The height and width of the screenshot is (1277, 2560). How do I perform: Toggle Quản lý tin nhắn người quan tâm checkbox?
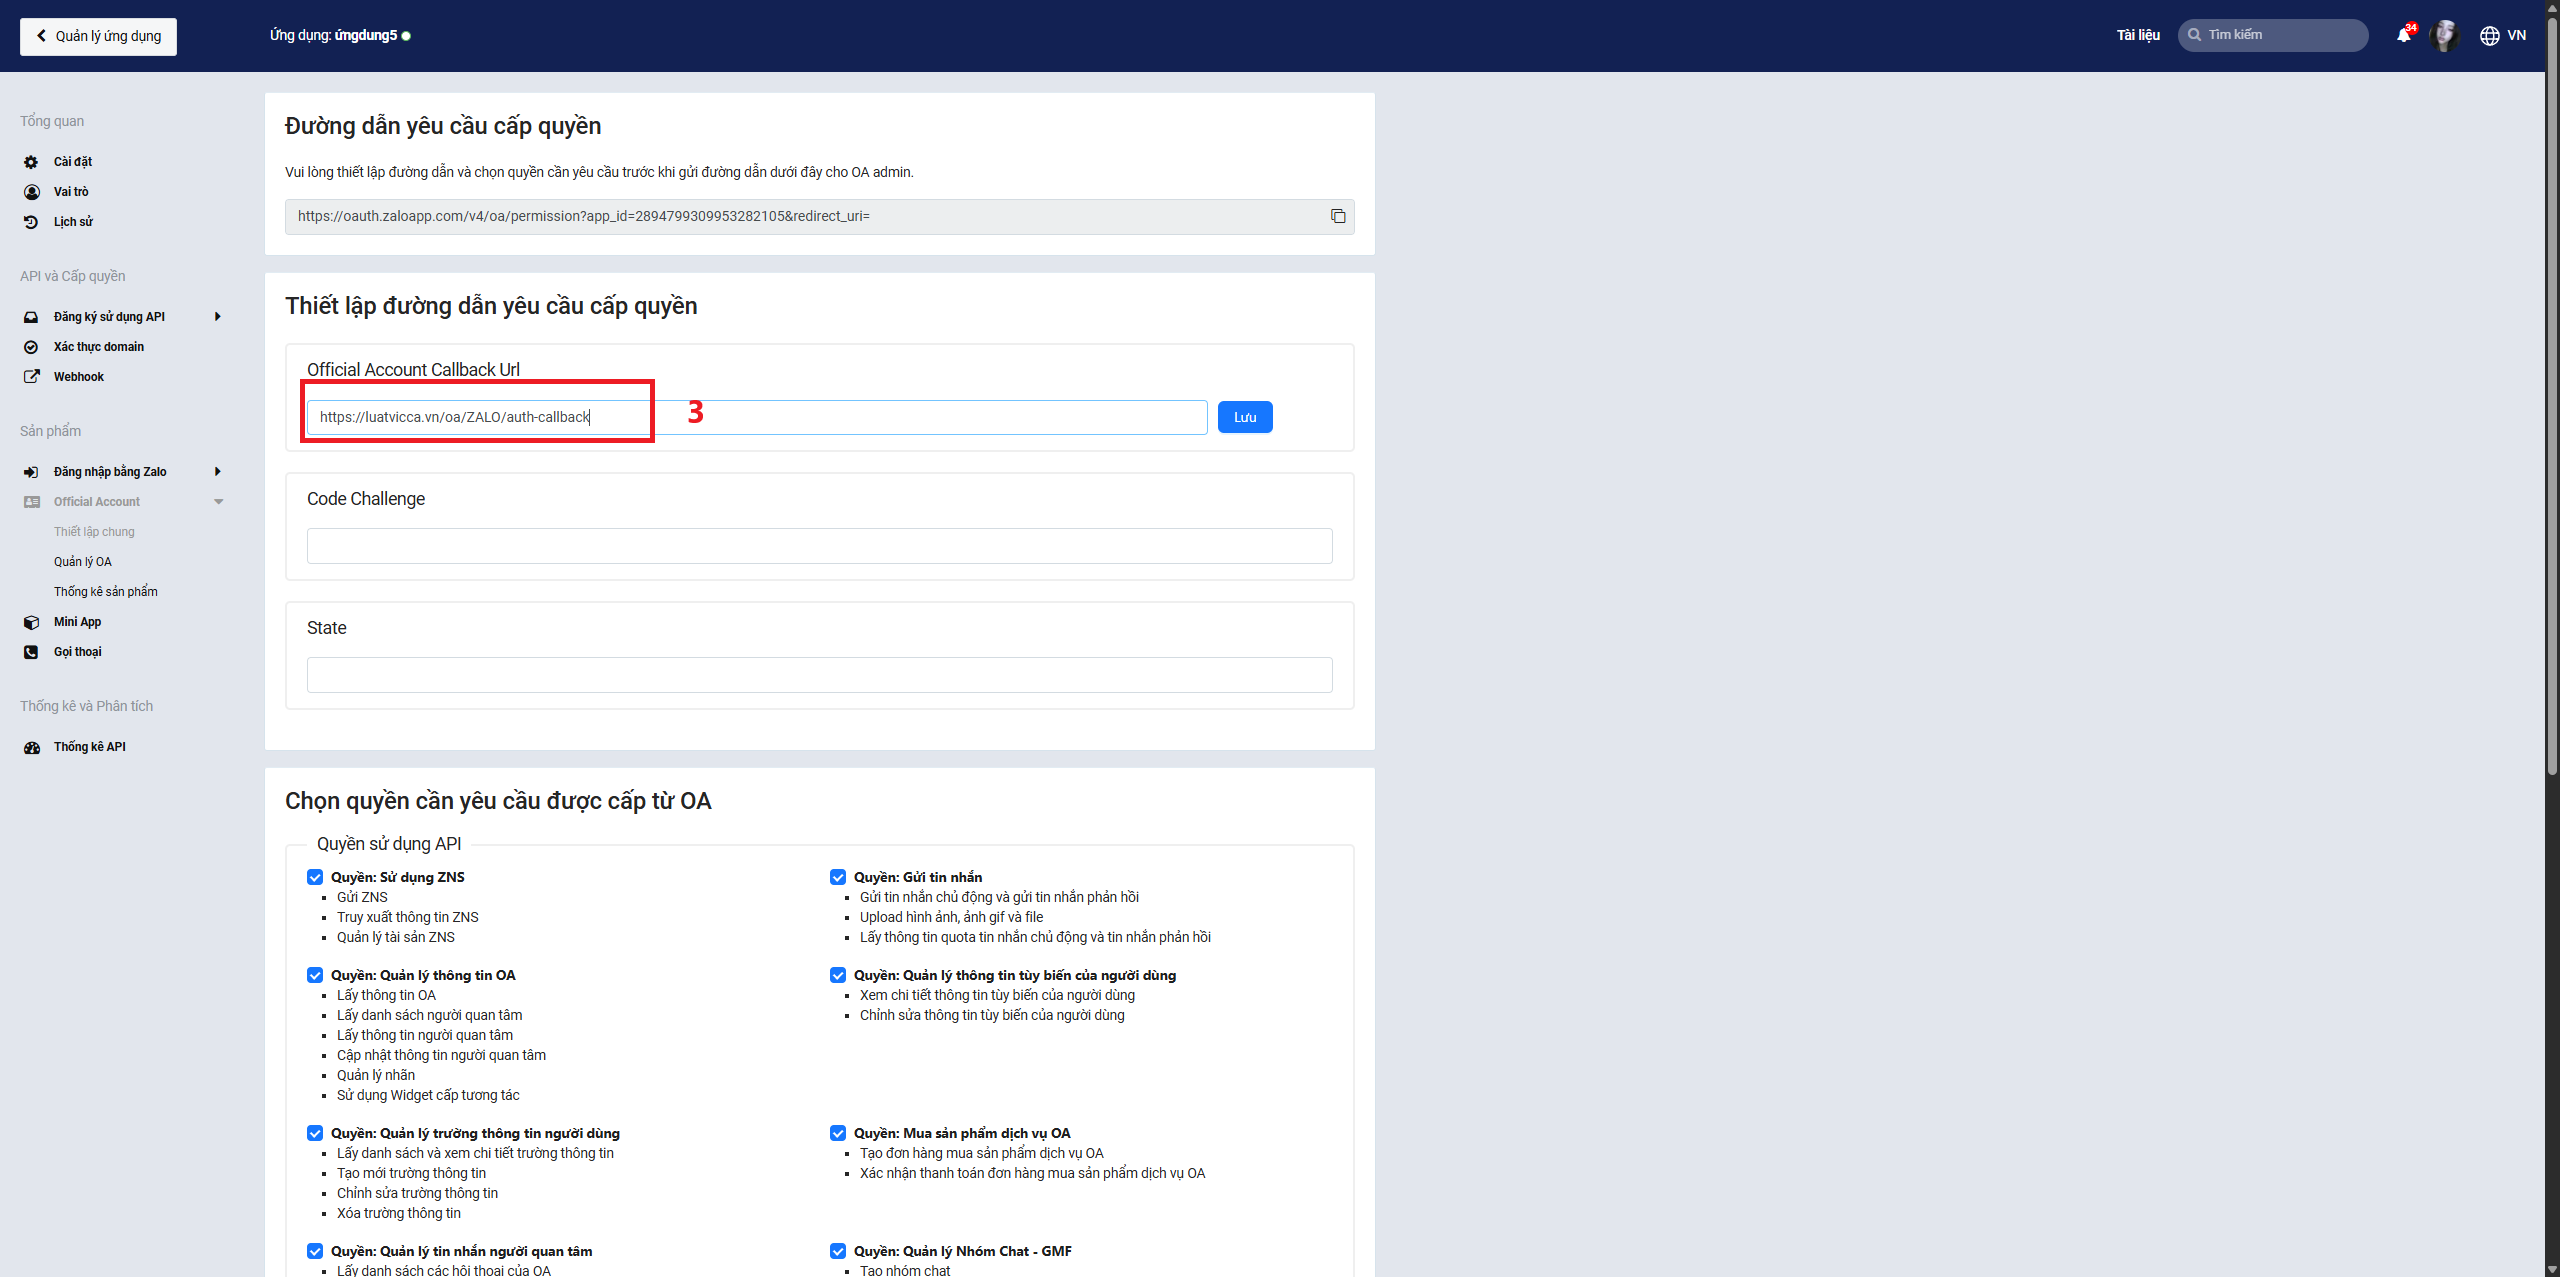[x=315, y=1251]
